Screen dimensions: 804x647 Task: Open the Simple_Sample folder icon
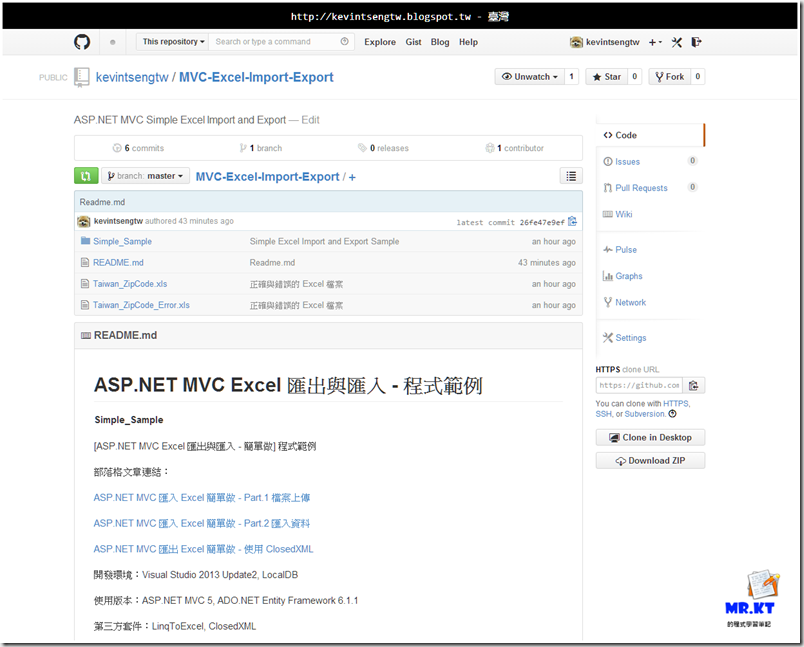pos(86,240)
